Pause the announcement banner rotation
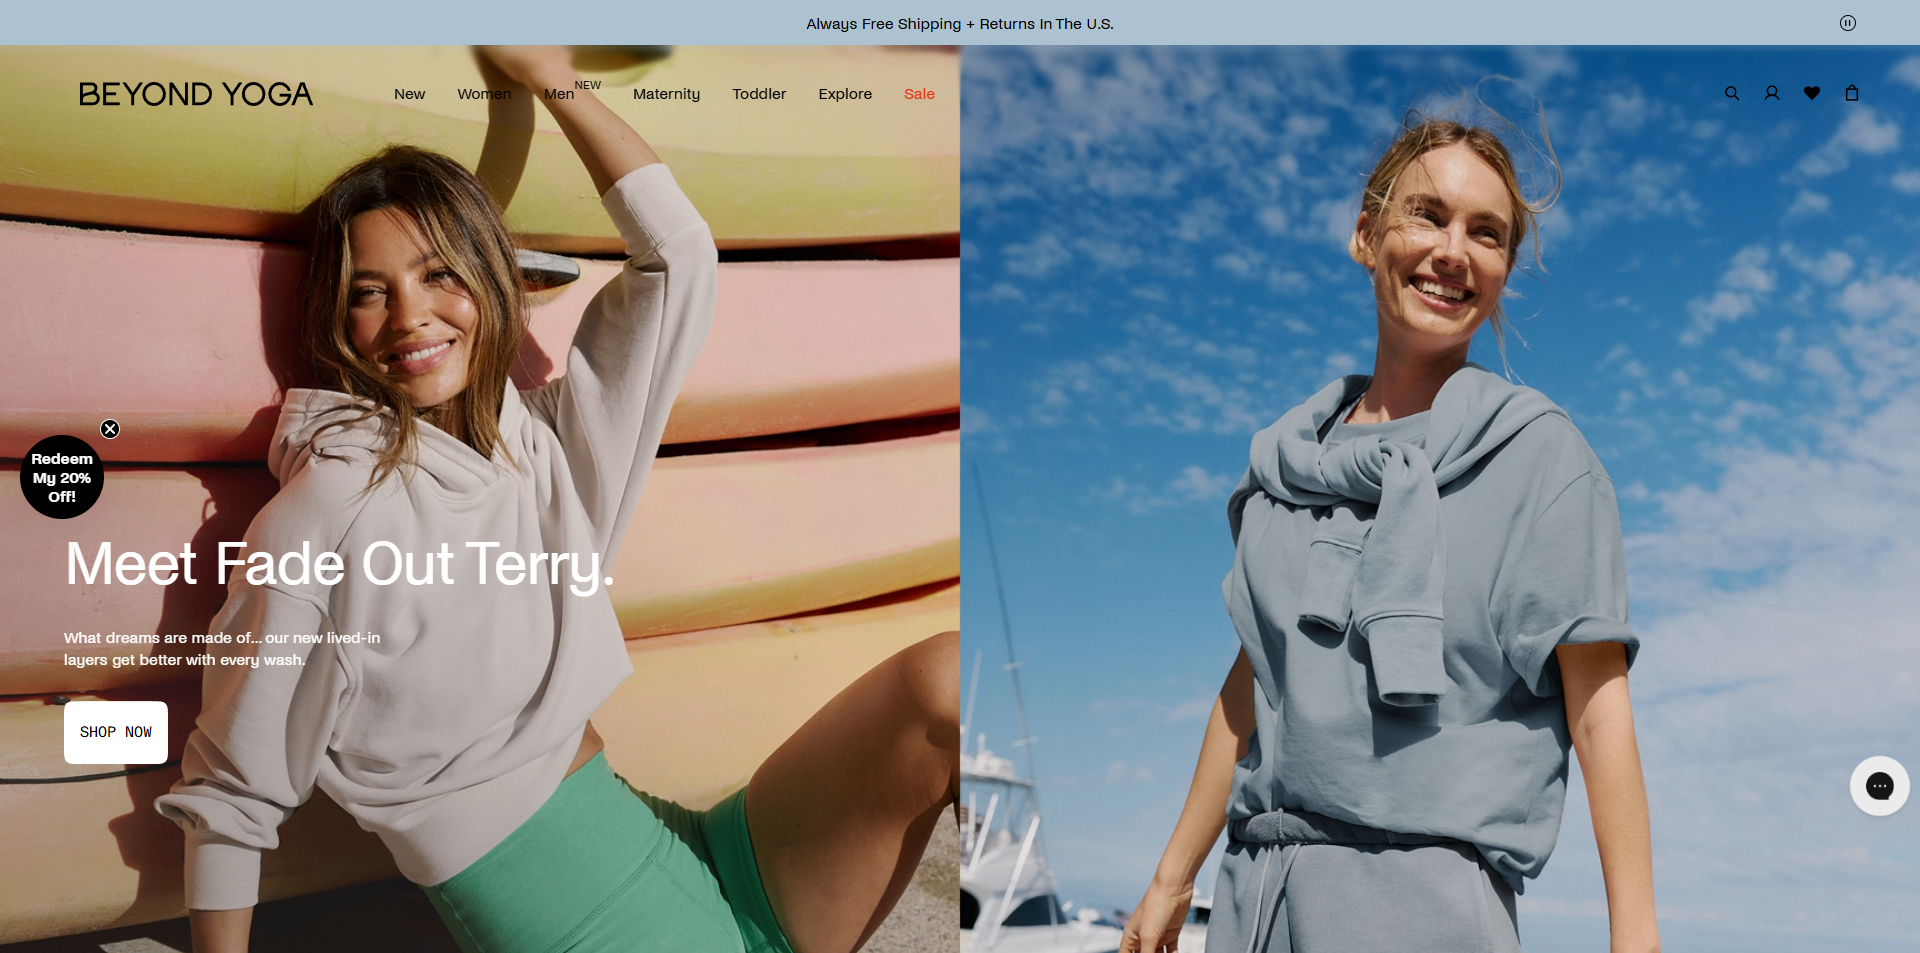 1848,23
